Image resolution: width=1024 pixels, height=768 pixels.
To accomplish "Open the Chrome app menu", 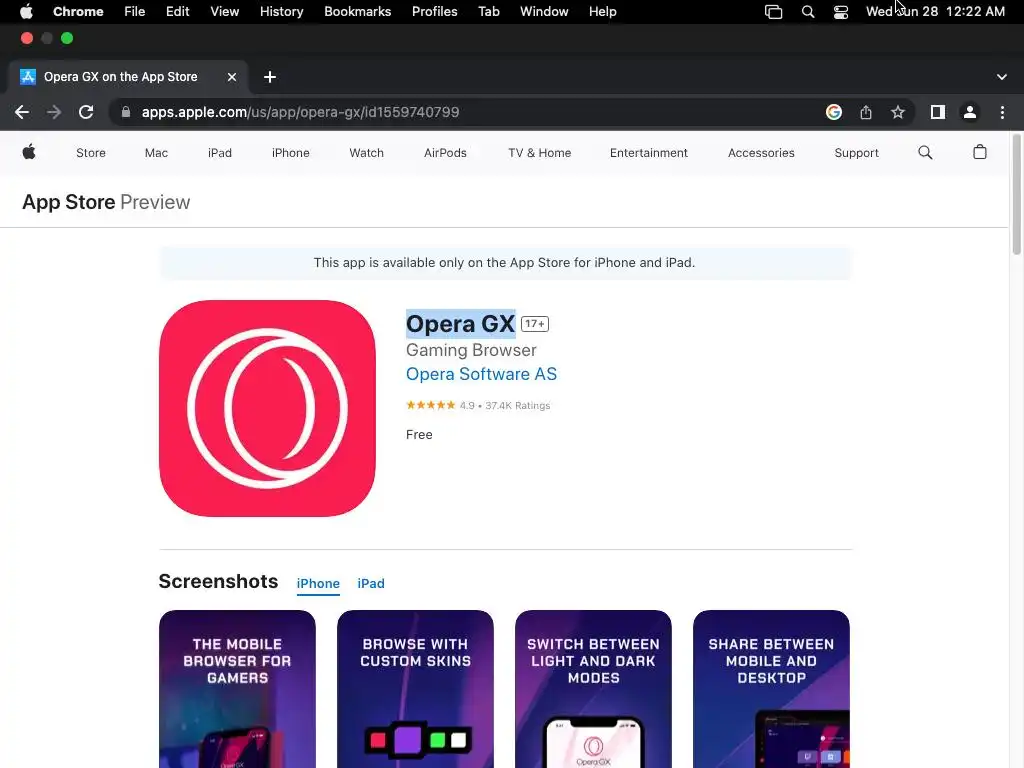I will 78,12.
